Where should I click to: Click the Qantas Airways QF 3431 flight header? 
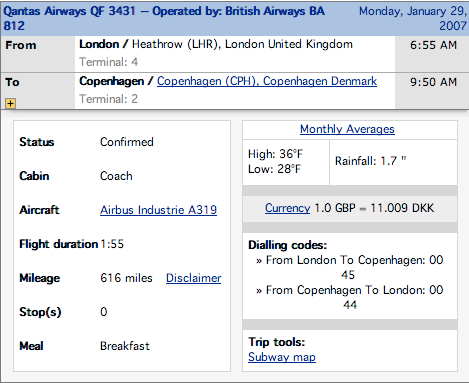[x=164, y=18]
